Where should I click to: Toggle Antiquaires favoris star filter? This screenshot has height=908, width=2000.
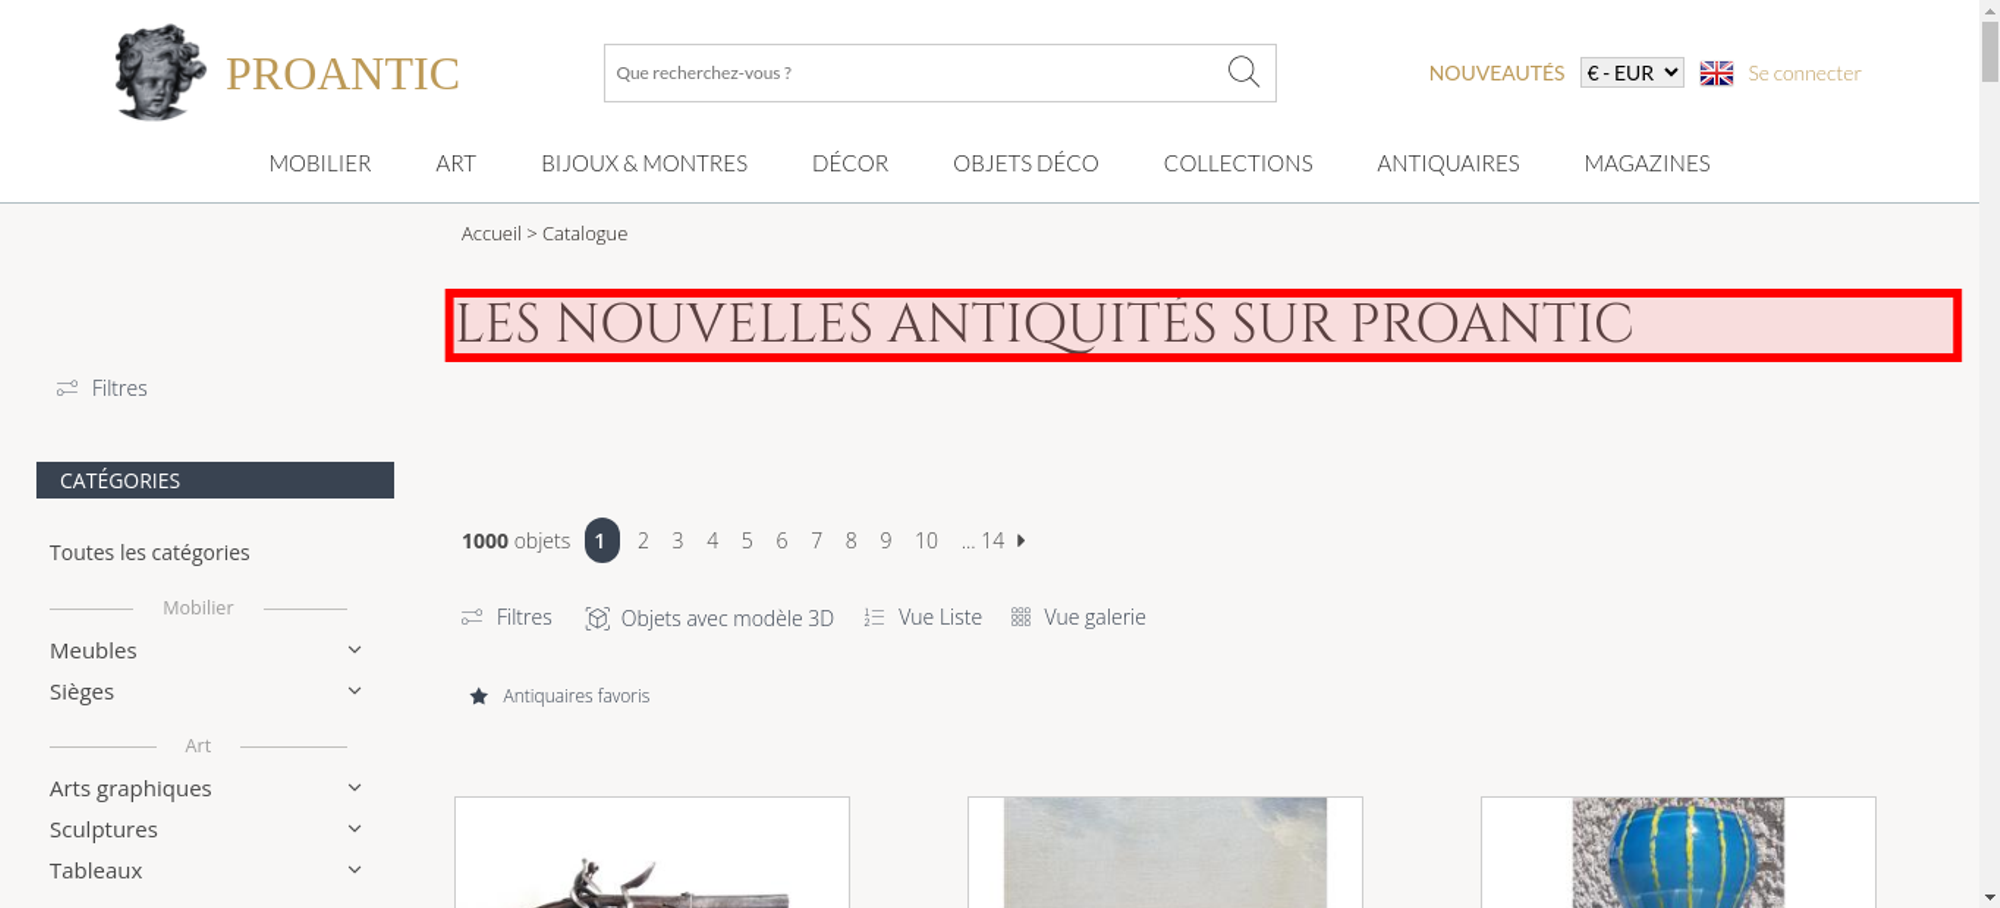560,696
